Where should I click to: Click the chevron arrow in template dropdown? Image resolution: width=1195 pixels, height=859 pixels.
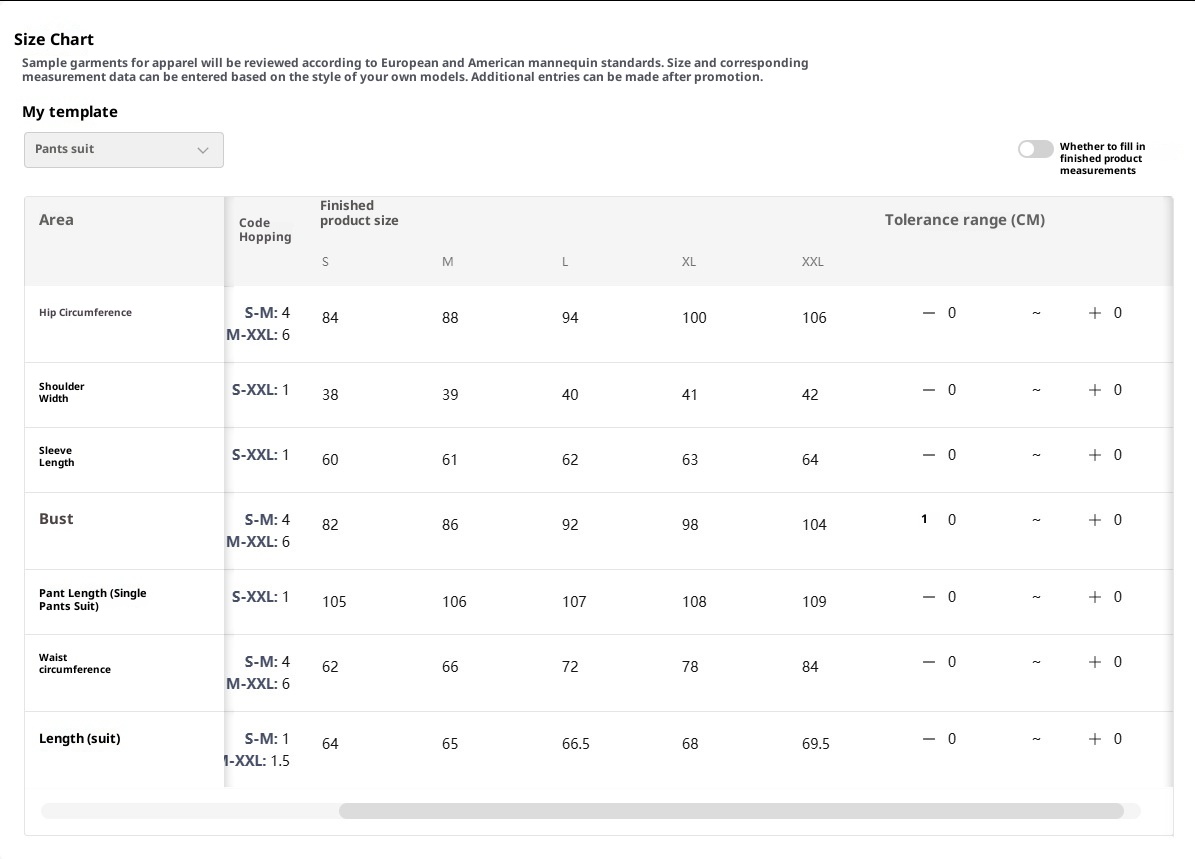coord(203,150)
